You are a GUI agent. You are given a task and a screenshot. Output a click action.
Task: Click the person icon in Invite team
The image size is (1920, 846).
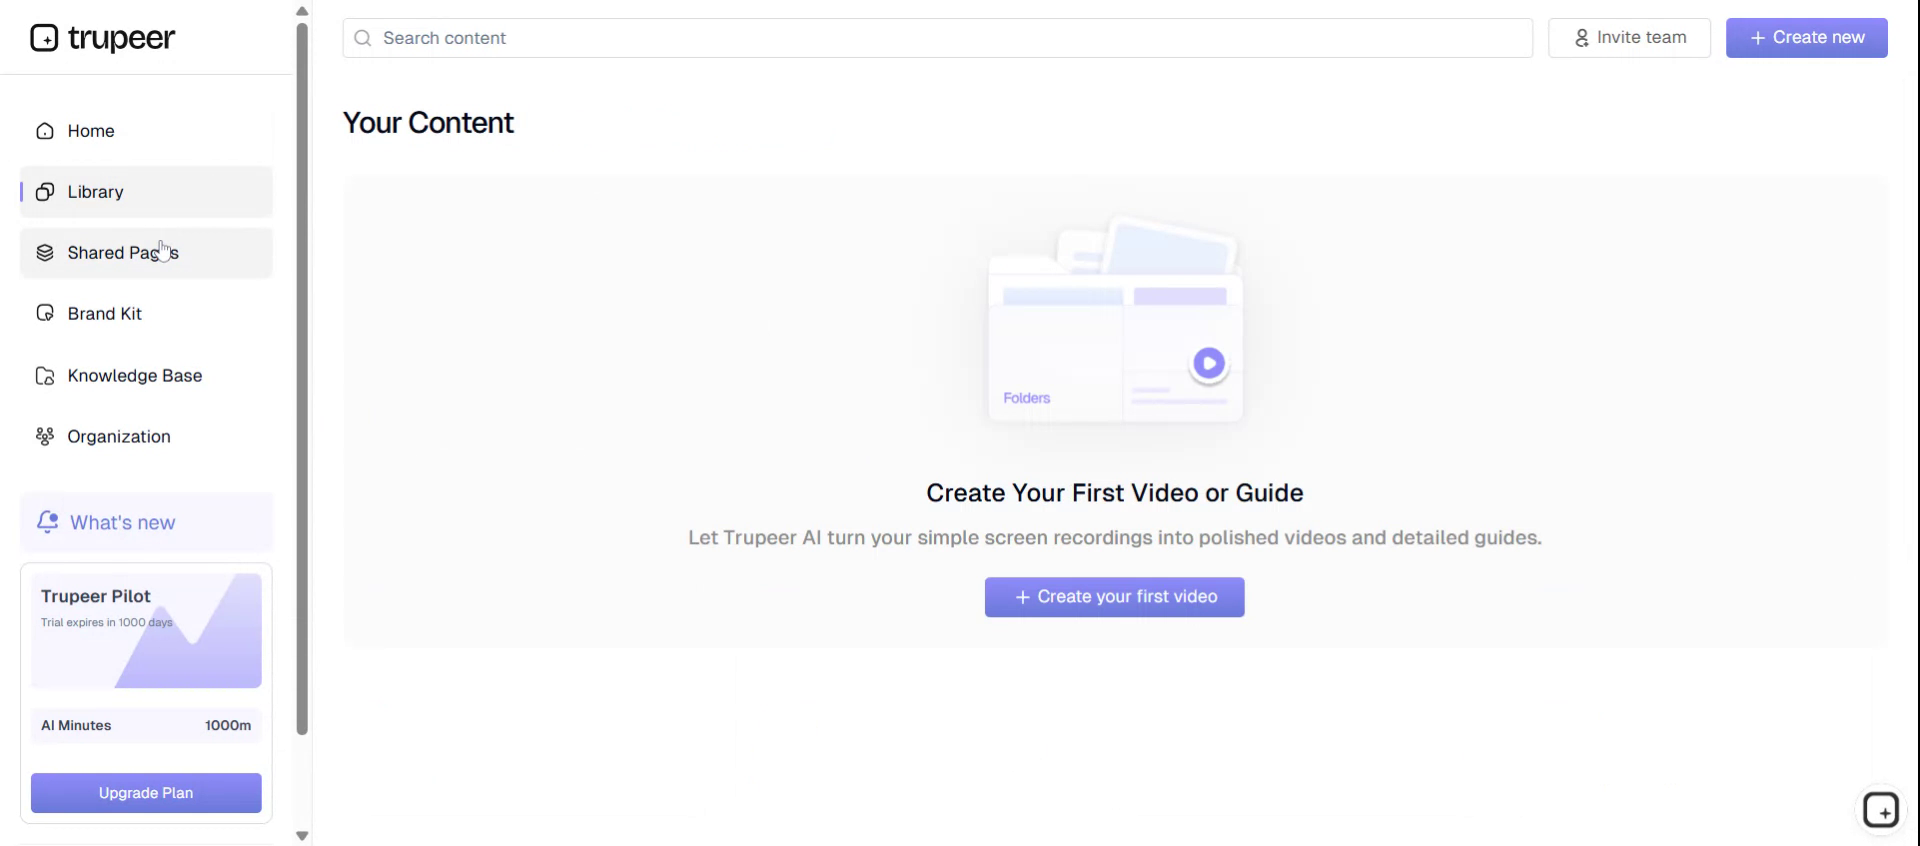click(x=1582, y=38)
